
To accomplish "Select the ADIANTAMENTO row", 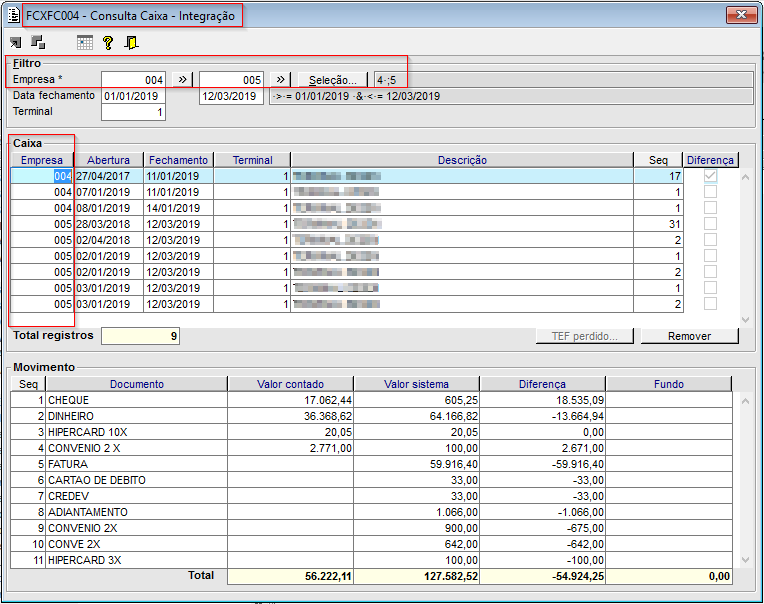I will 371,512.
